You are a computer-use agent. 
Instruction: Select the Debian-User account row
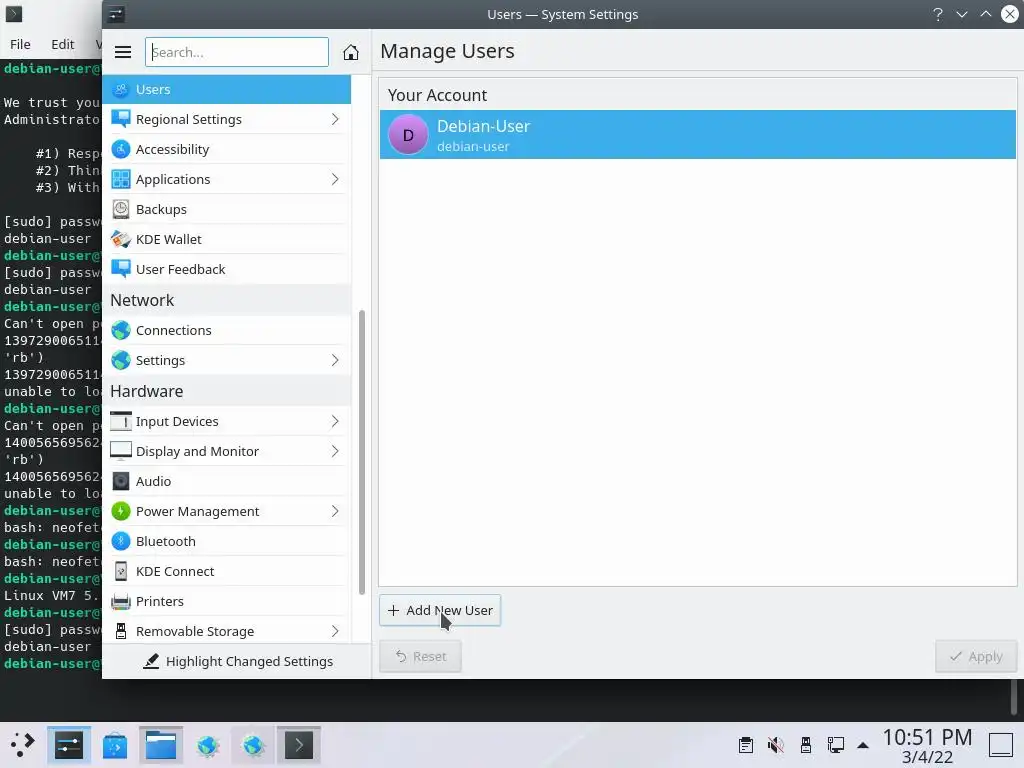tap(698, 135)
